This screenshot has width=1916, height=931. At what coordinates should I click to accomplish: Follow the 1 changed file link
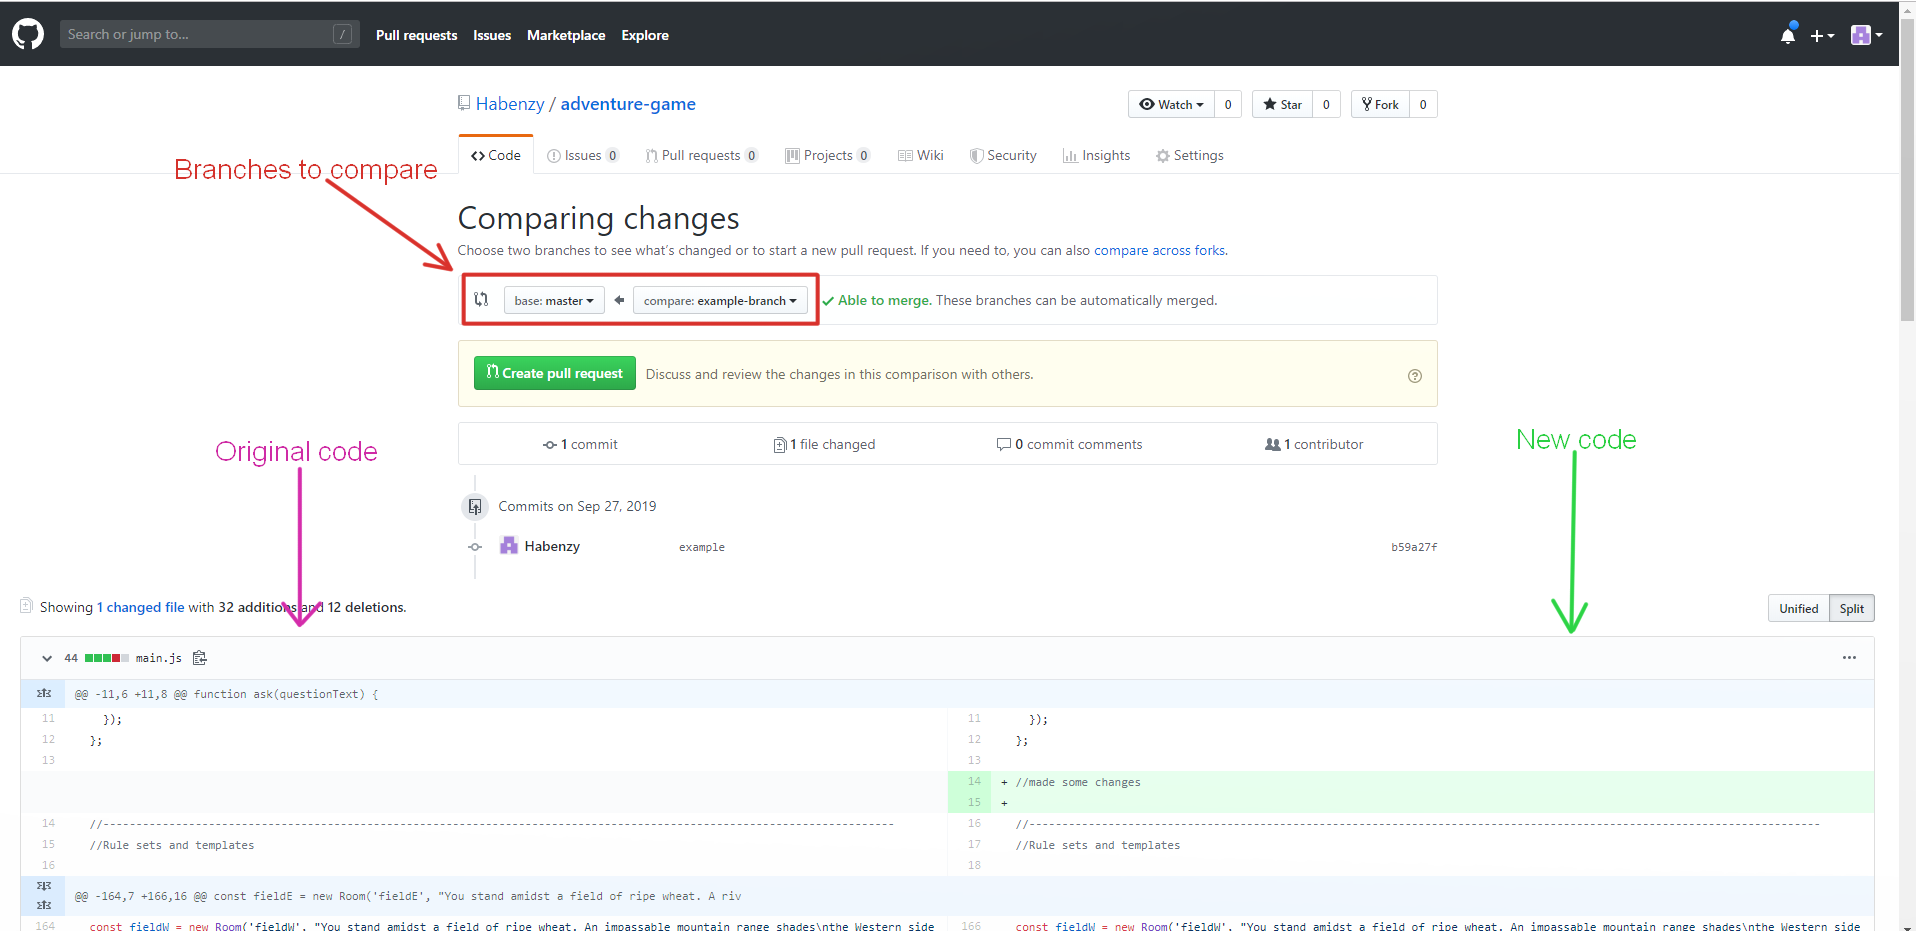[x=141, y=607]
